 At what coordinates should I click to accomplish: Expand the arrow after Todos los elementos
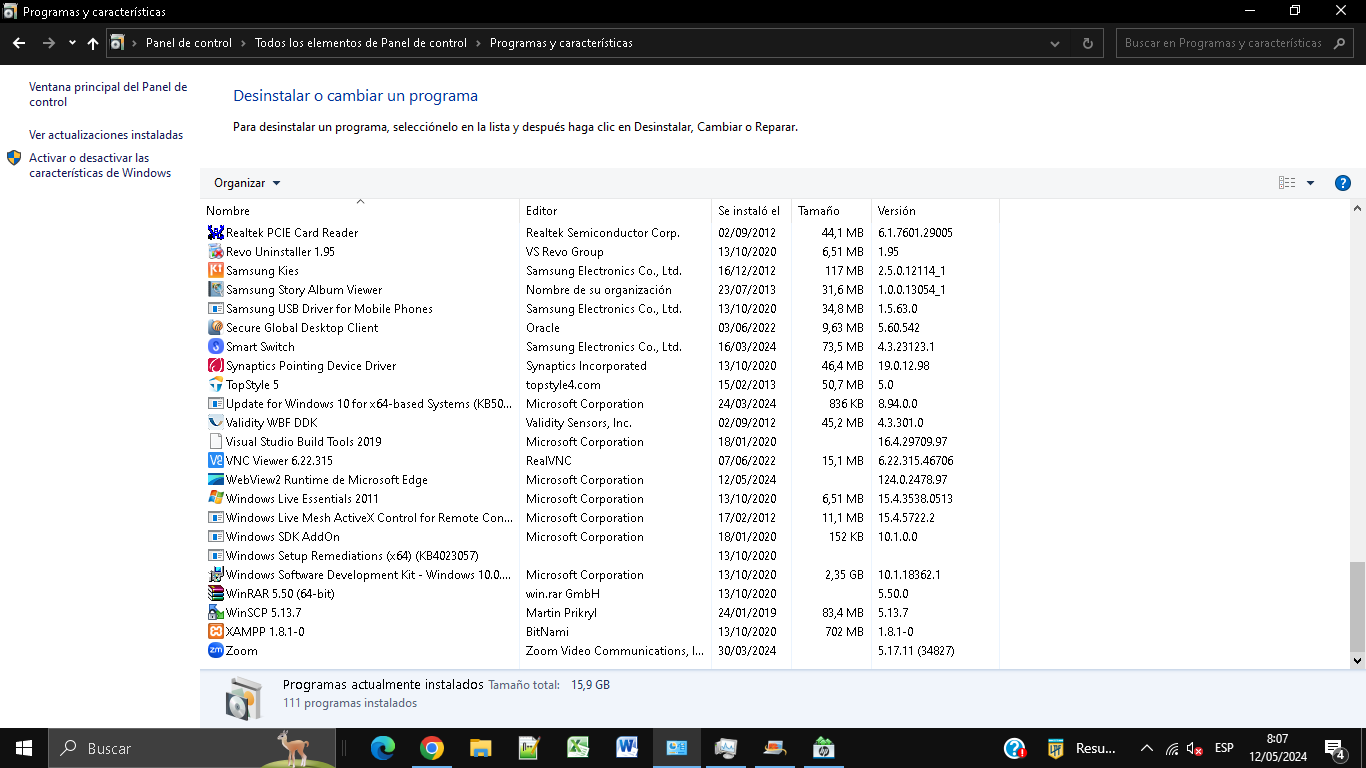(478, 43)
